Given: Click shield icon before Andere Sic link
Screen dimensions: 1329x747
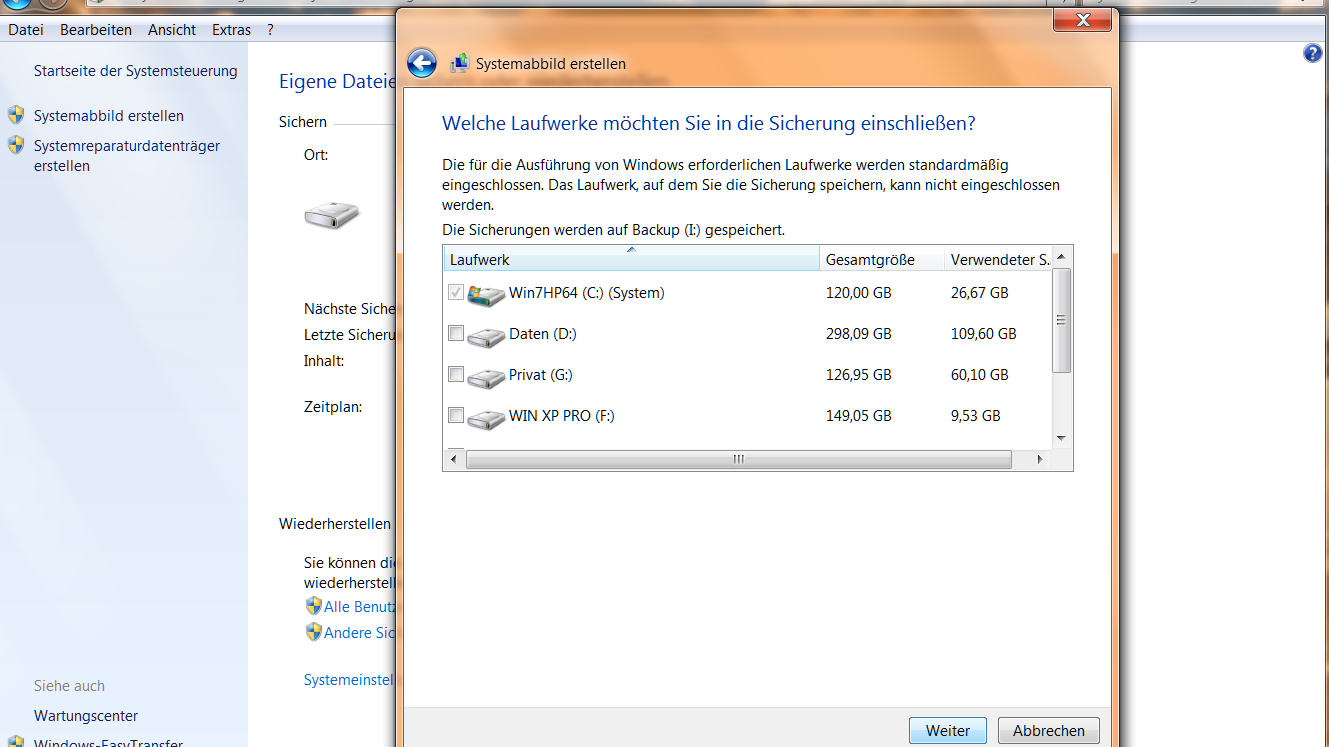Looking at the screenshot, I should tap(314, 632).
